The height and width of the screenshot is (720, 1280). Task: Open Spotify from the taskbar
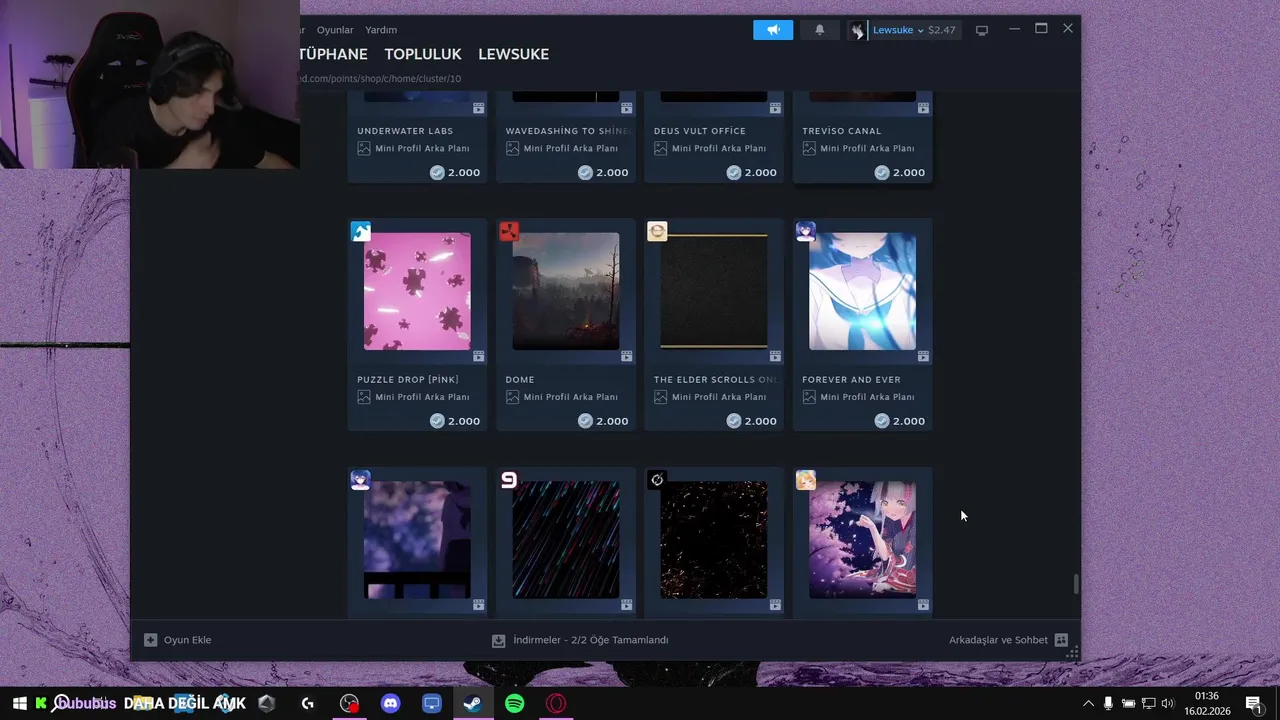(514, 704)
